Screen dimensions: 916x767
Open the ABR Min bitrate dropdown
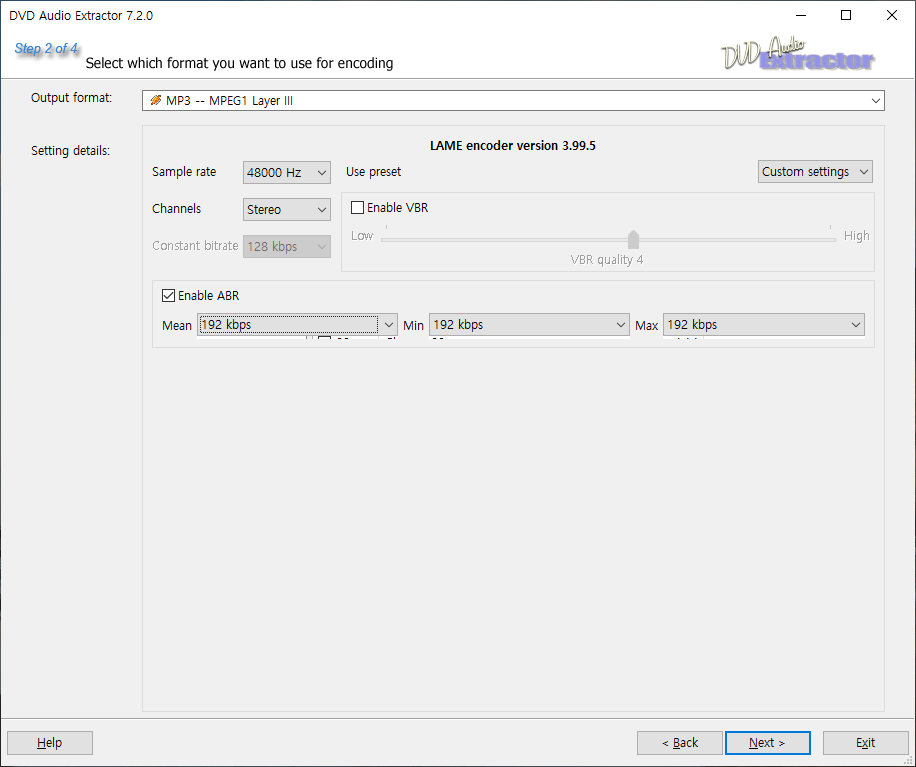529,325
